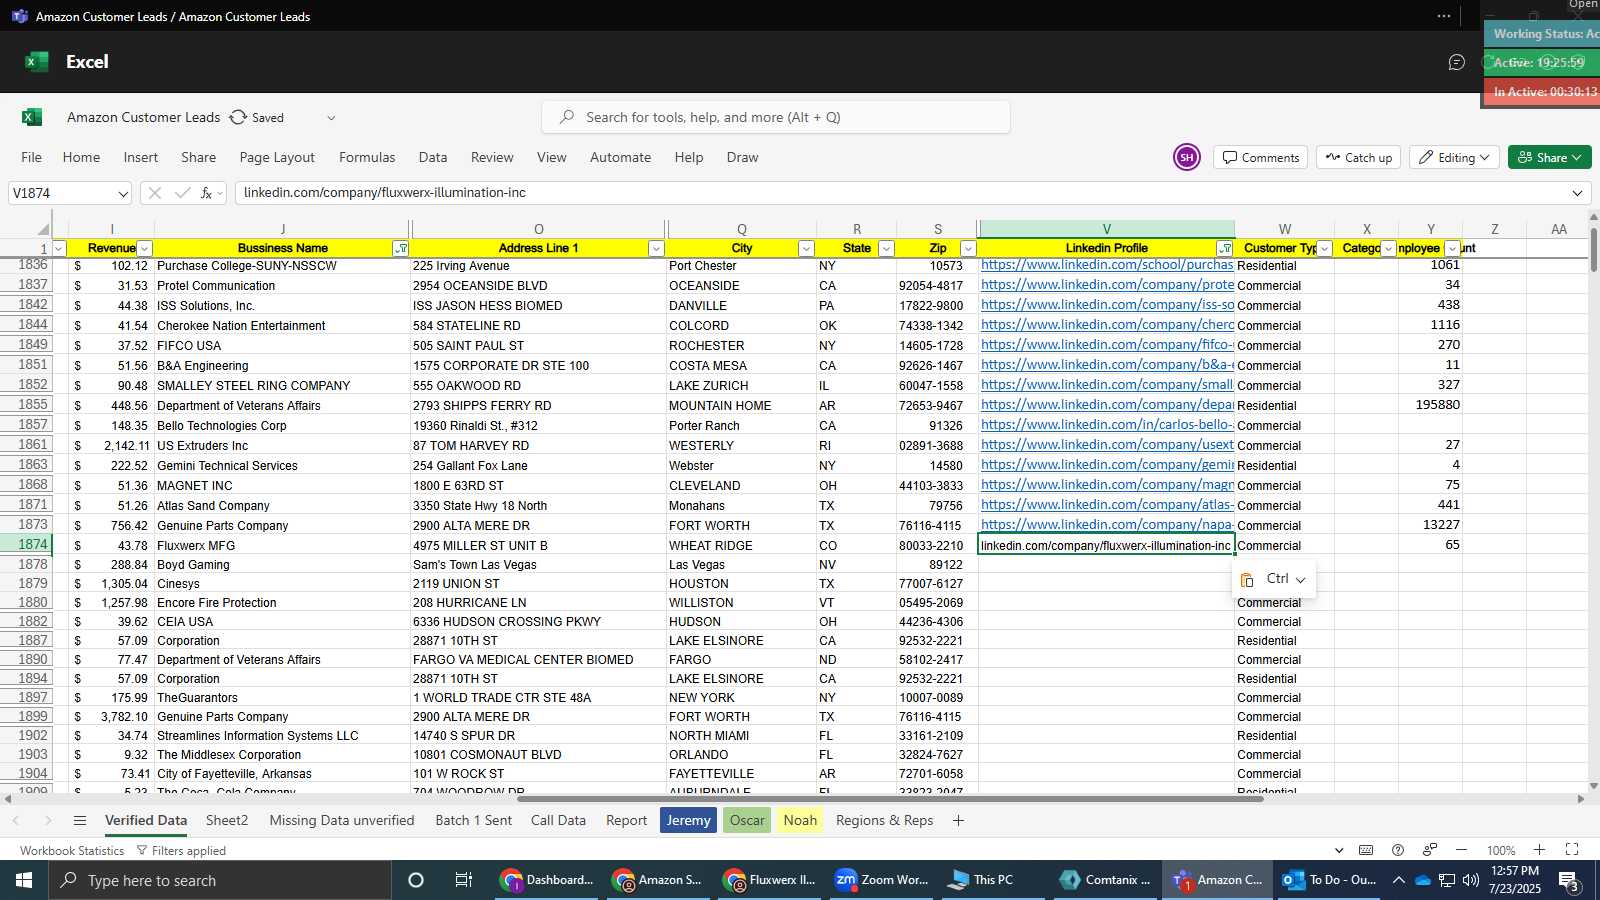
Task: Open the Automate ribbon tab
Action: pyautogui.click(x=620, y=157)
